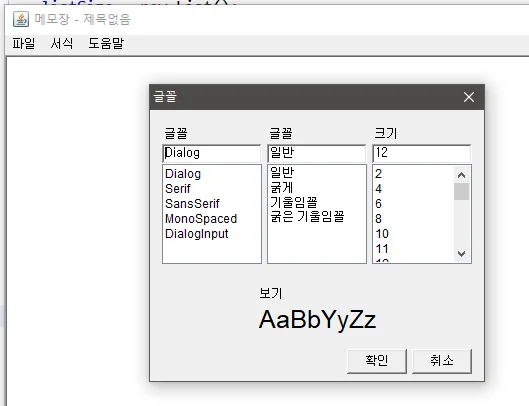Select size 10 in the size list
529x406 pixels.
(x=382, y=234)
